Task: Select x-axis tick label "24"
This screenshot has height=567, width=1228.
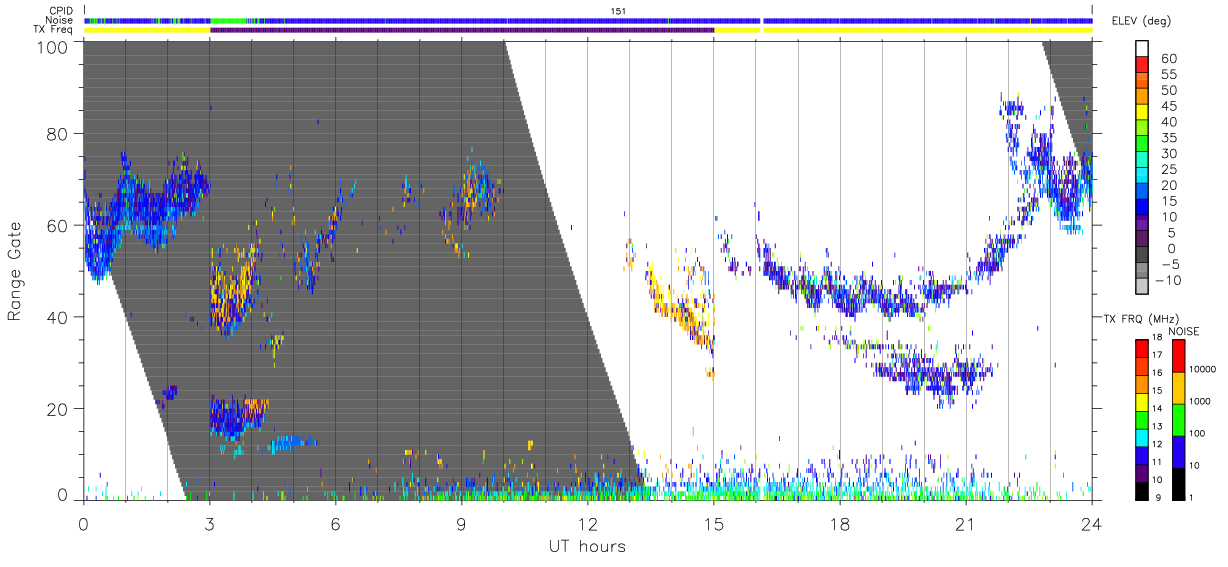Action: [x=1092, y=523]
